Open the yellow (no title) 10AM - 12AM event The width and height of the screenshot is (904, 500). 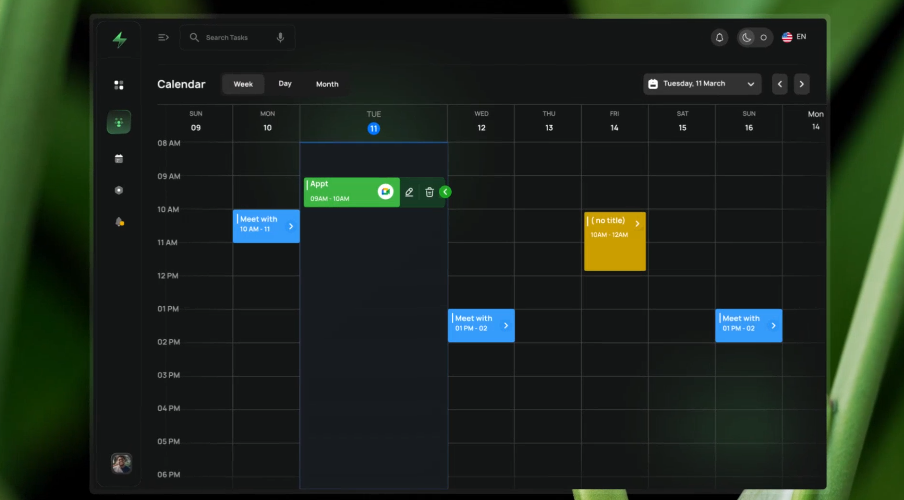click(615, 242)
